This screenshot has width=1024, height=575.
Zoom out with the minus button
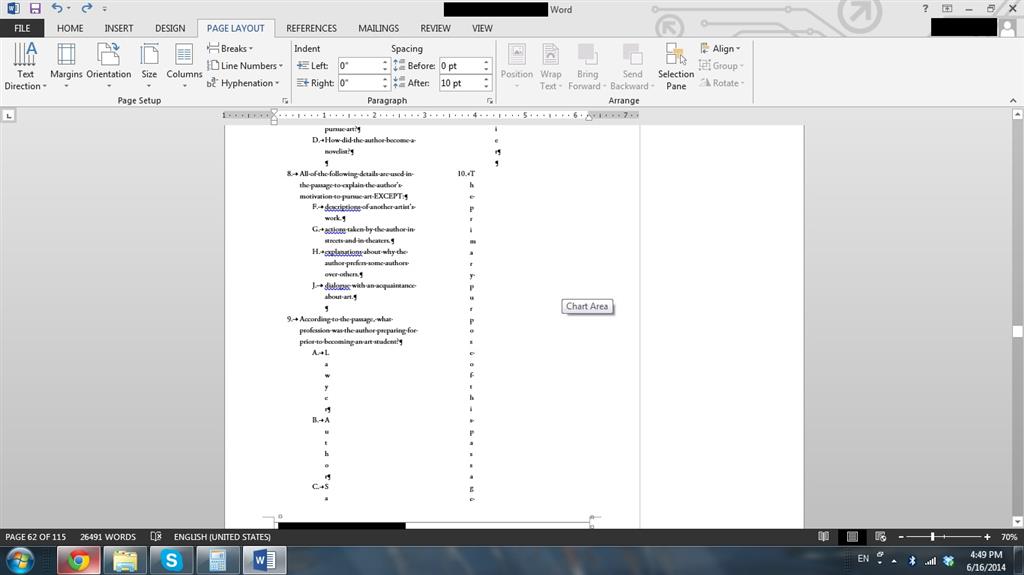coord(901,536)
